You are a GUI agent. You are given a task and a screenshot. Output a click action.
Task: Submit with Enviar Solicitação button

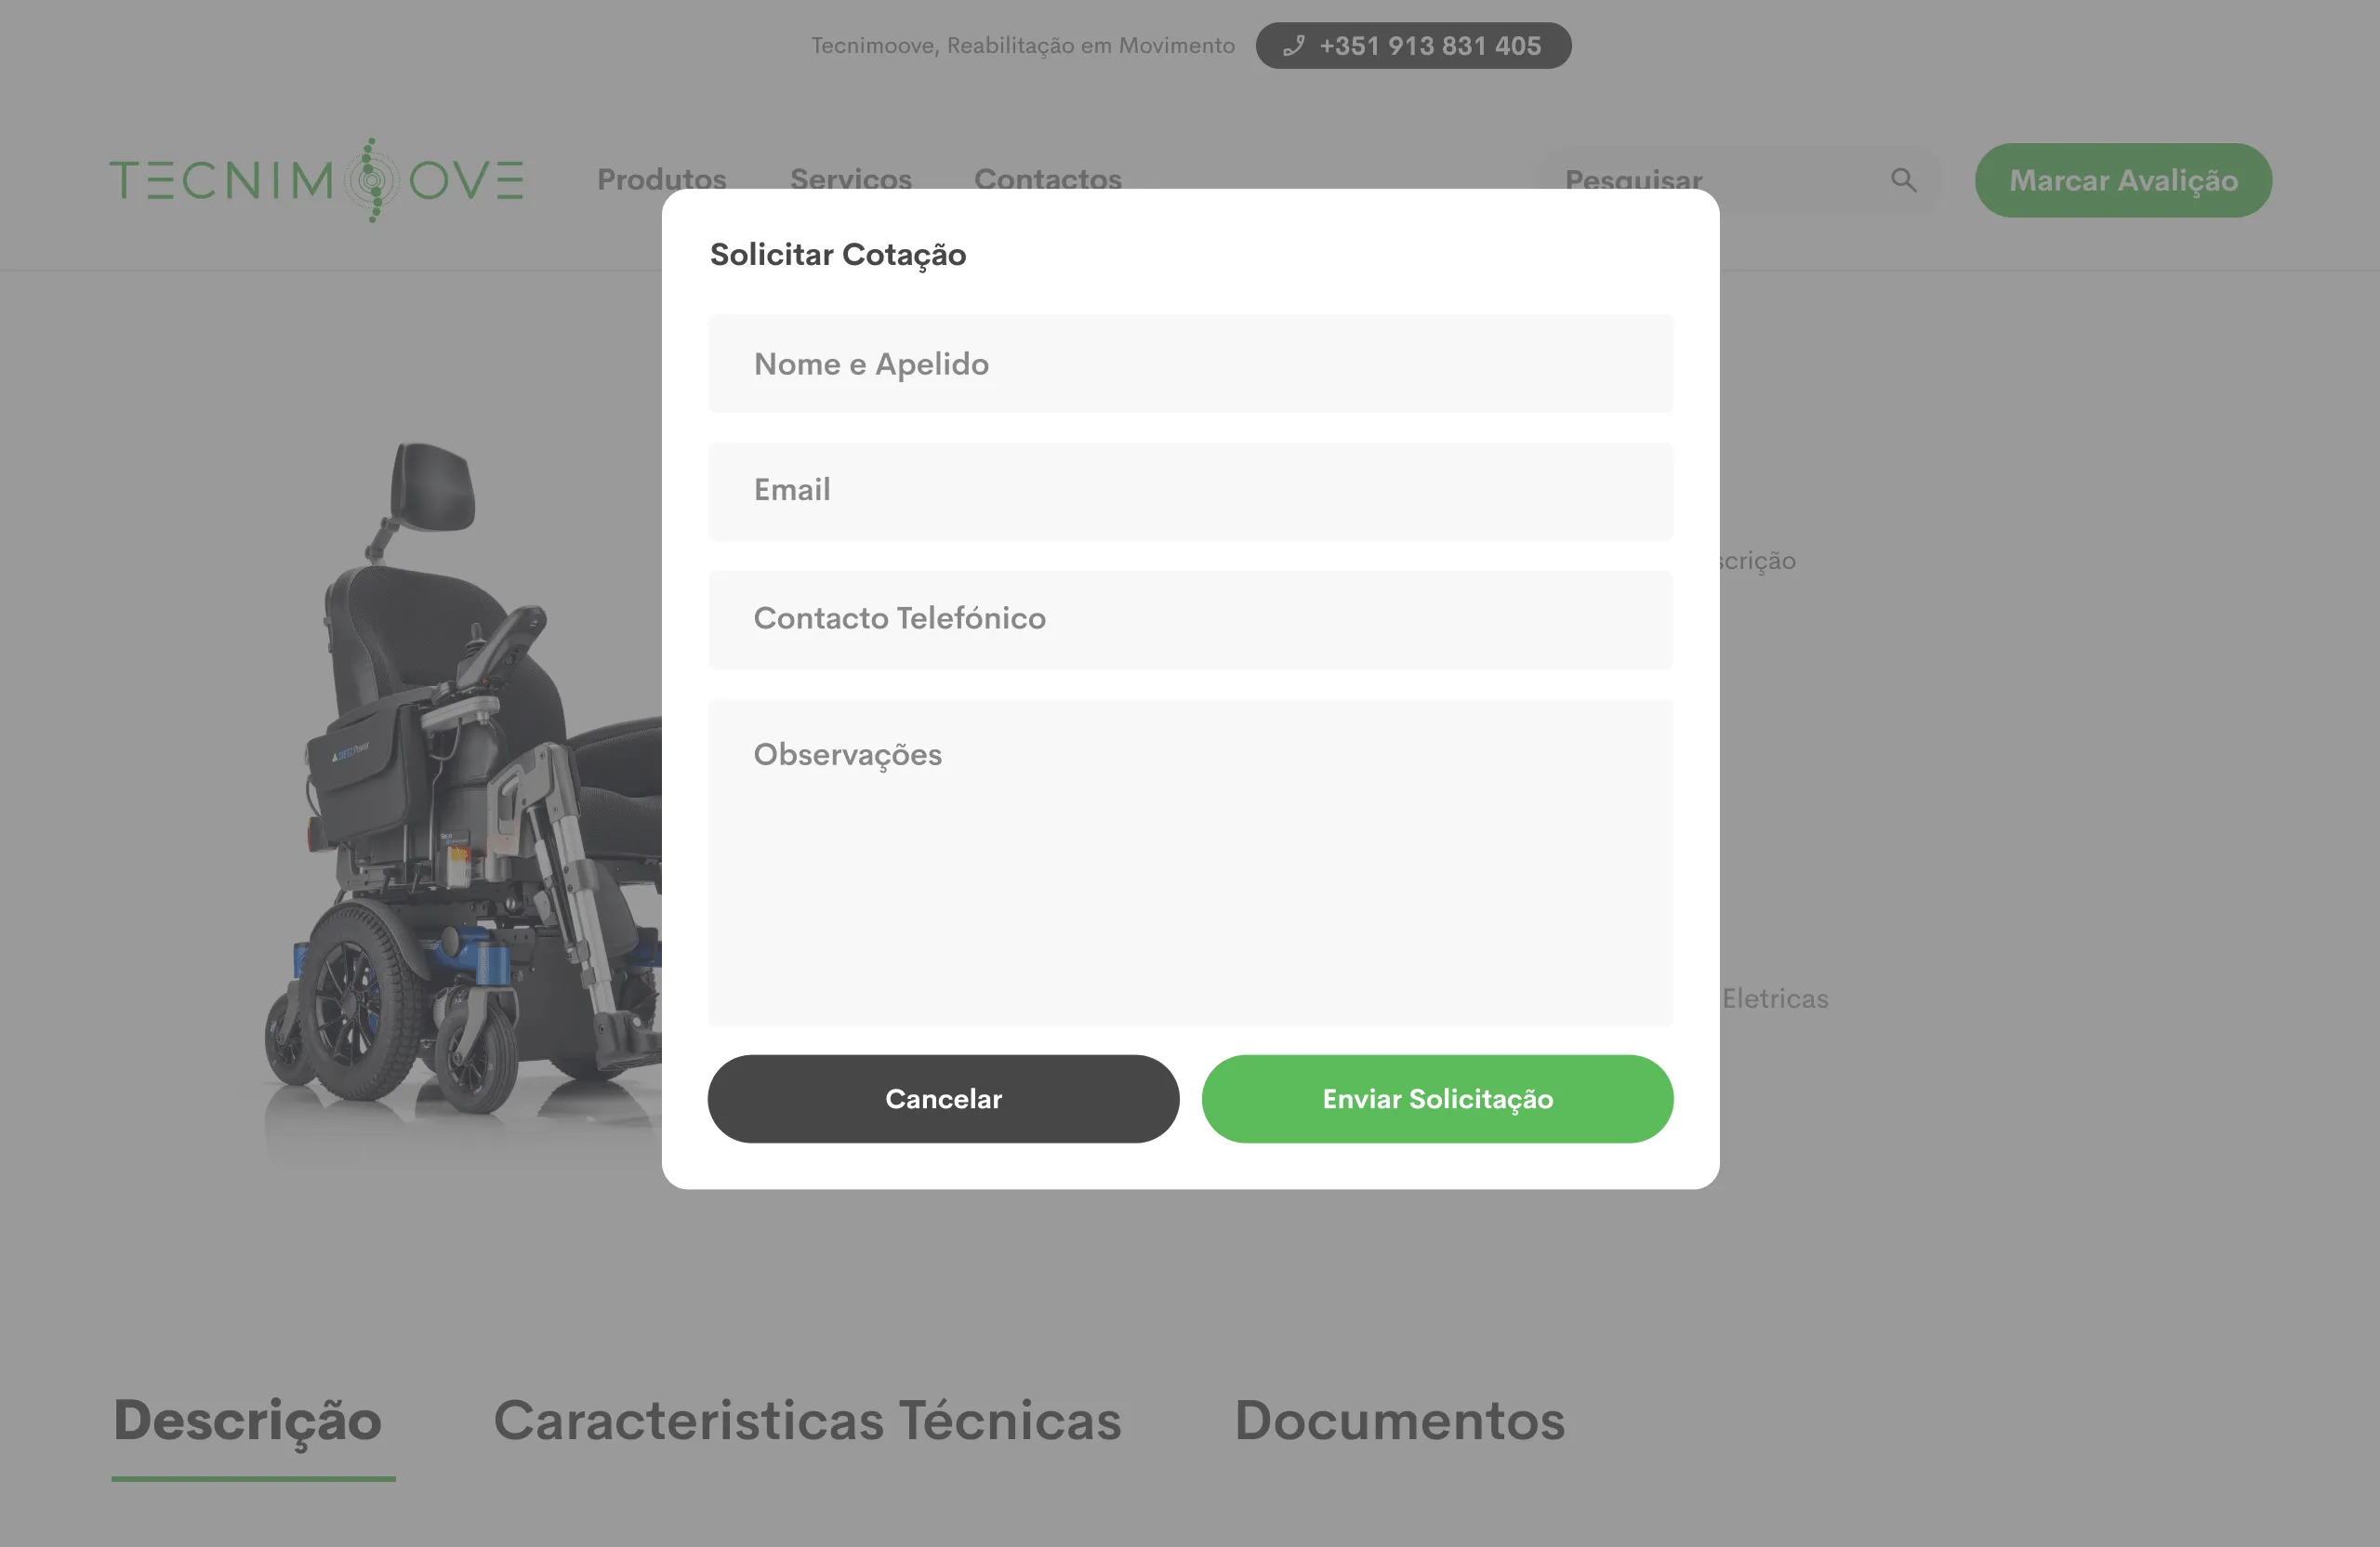1437,1099
